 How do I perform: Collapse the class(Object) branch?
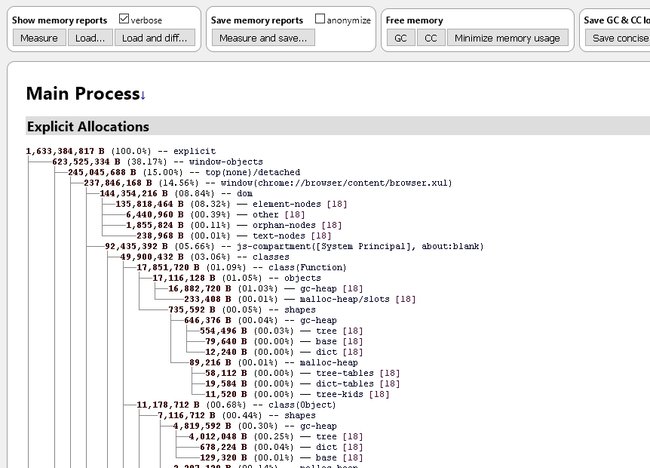click(236, 405)
